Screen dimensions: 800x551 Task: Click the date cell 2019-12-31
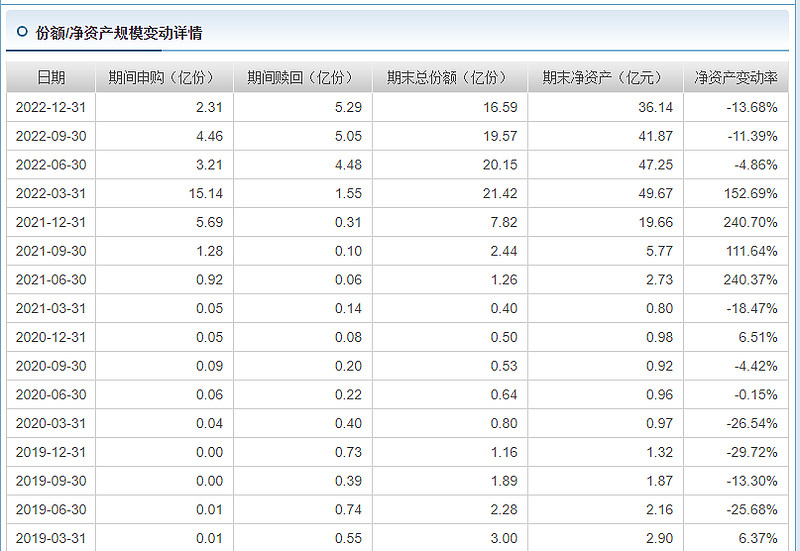pos(51,452)
